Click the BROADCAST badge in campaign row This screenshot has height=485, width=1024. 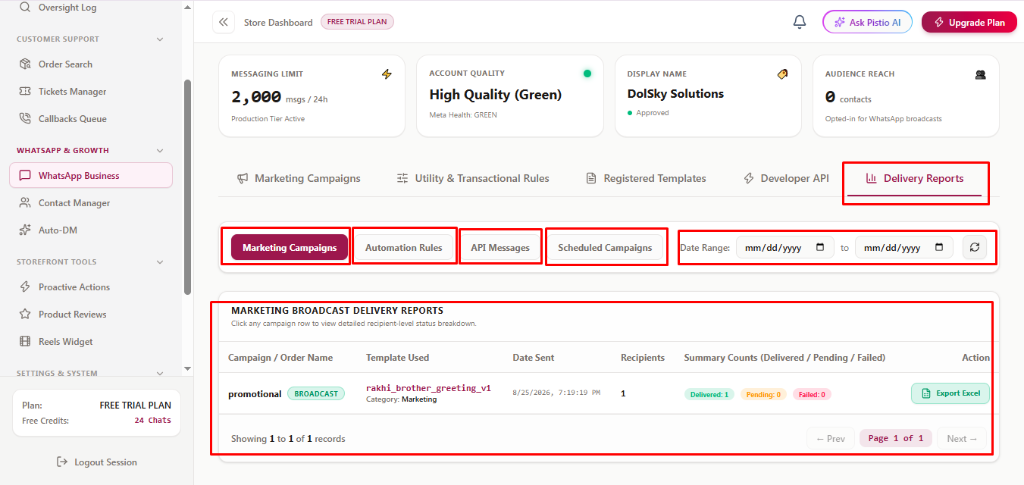(316, 394)
